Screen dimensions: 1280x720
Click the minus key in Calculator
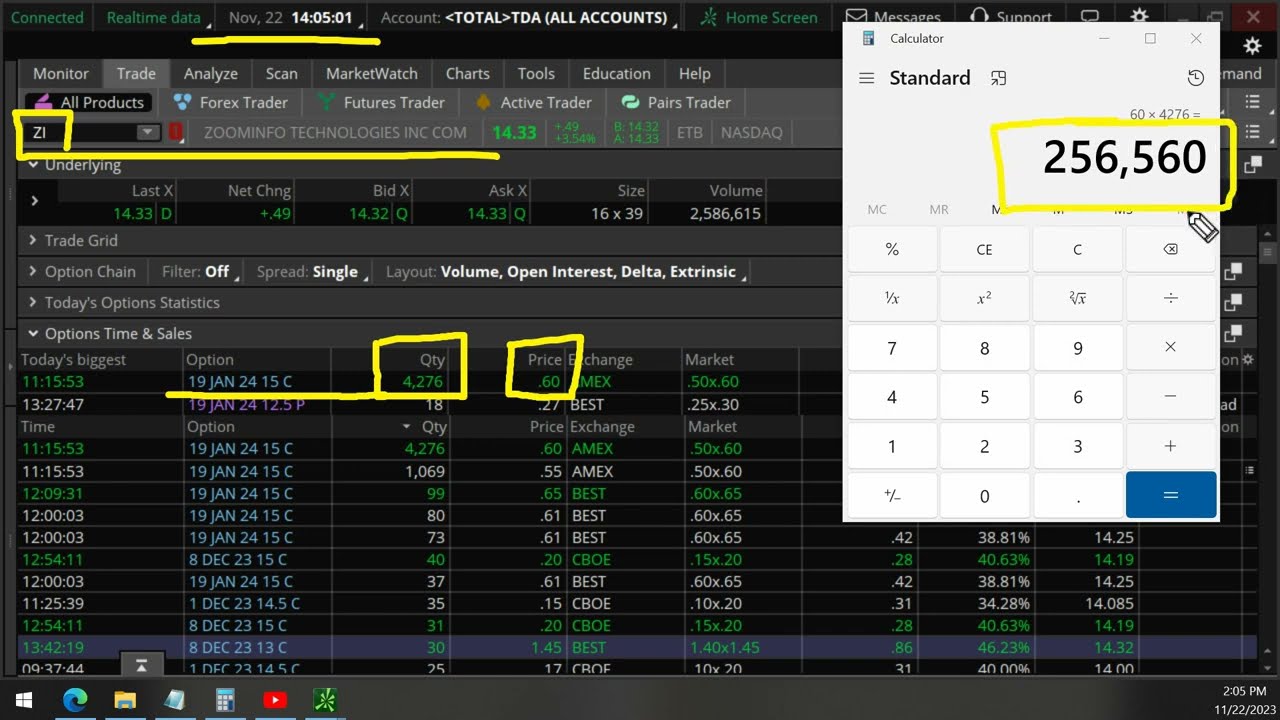coord(1170,397)
